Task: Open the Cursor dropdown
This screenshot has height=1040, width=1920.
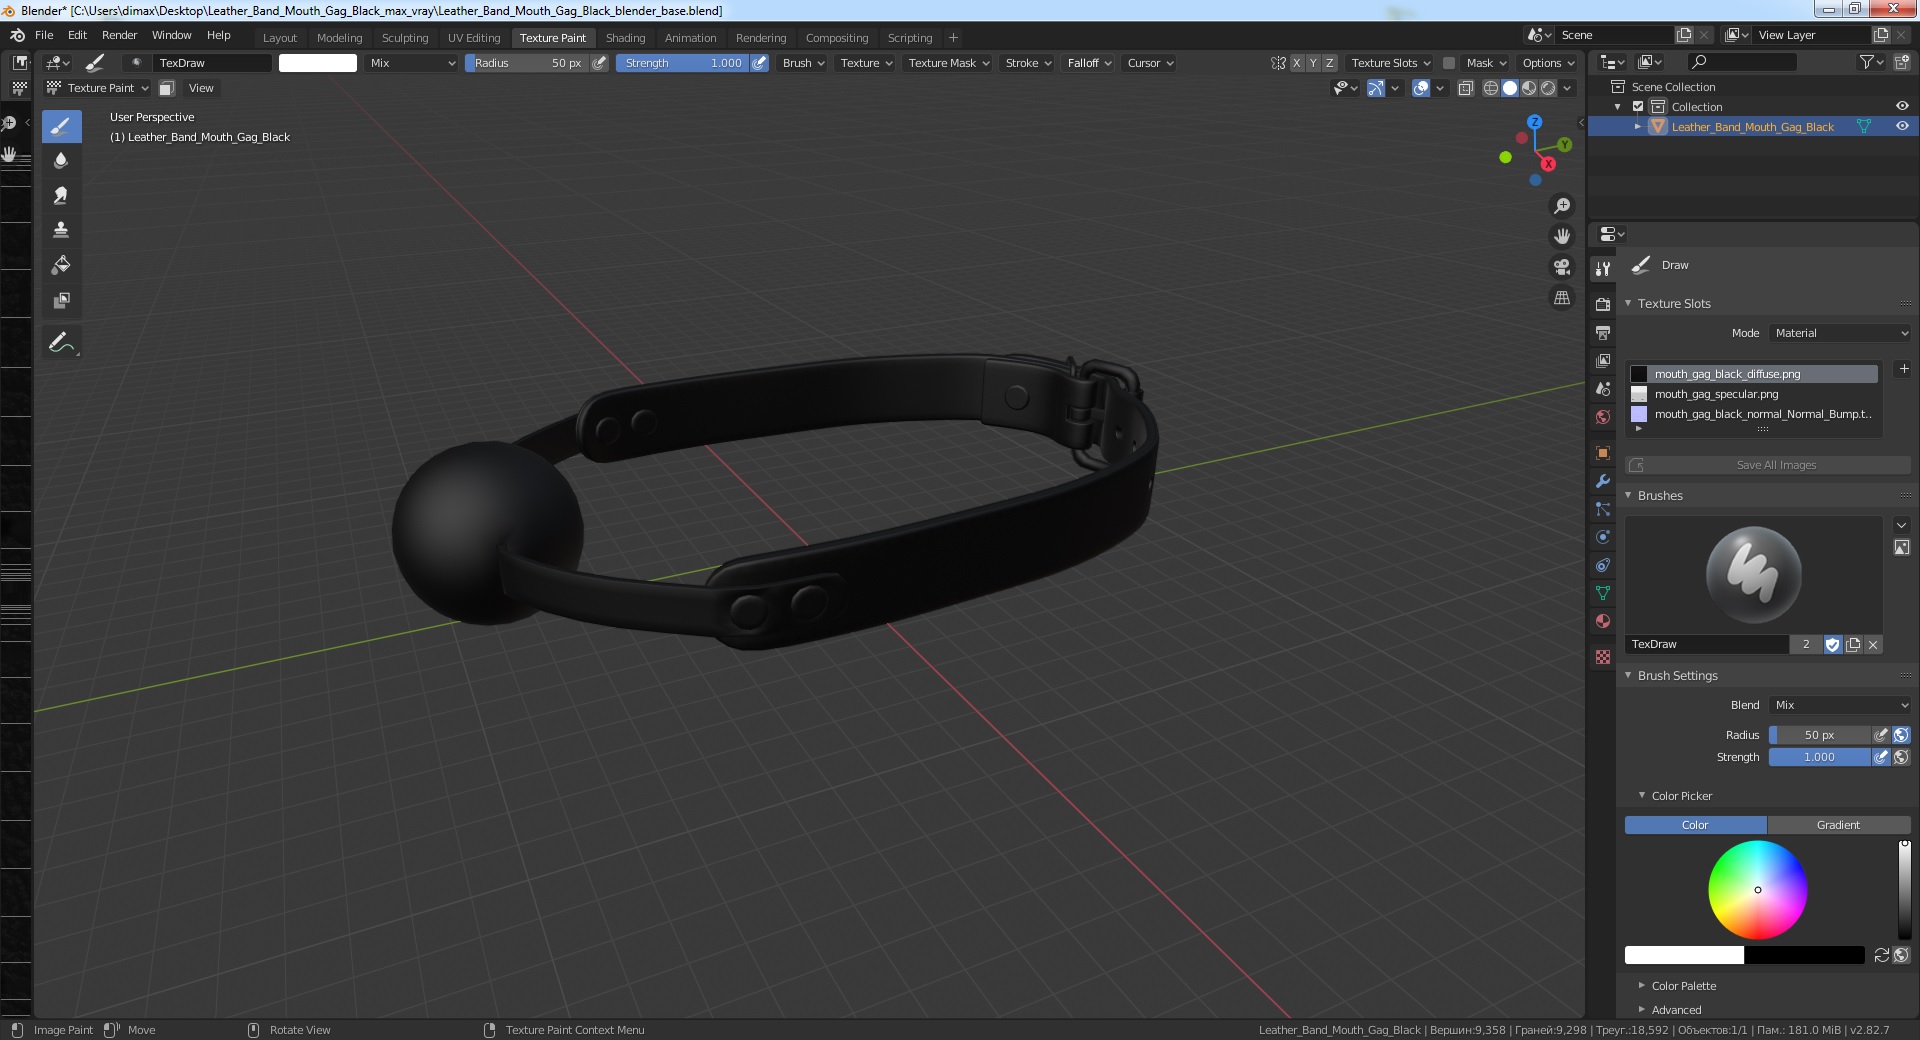Action: (1150, 63)
